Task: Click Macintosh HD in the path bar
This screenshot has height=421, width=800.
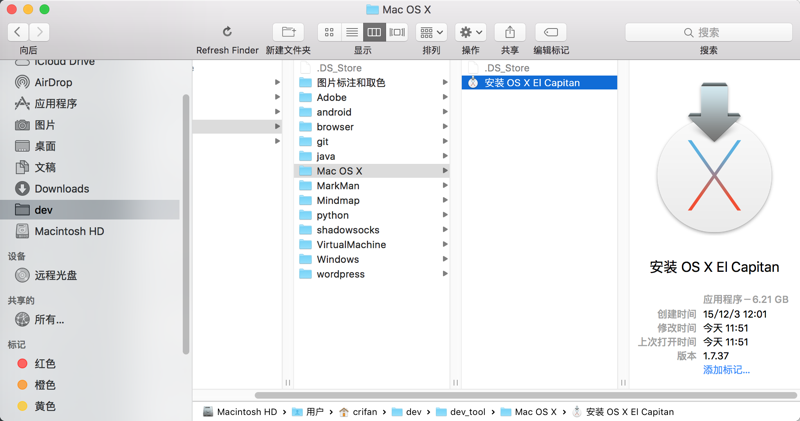Action: [x=240, y=412]
